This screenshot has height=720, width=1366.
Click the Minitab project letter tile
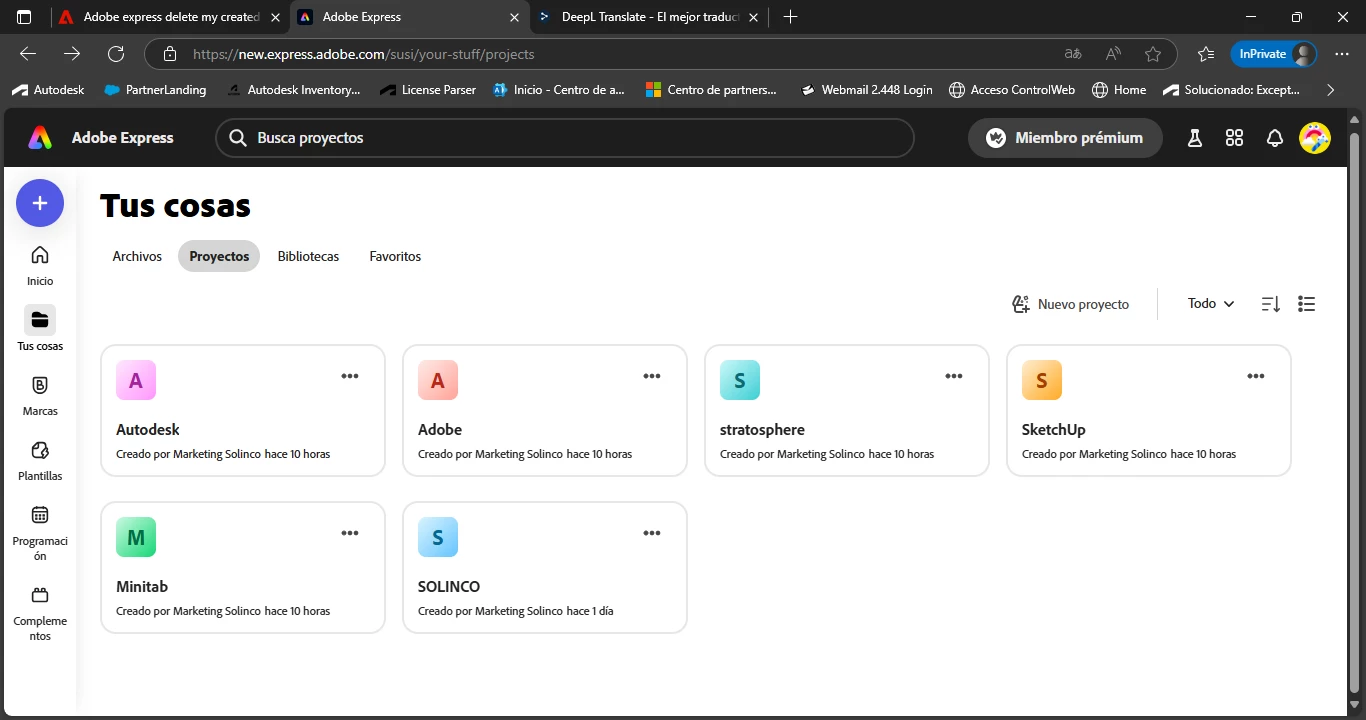coord(136,537)
